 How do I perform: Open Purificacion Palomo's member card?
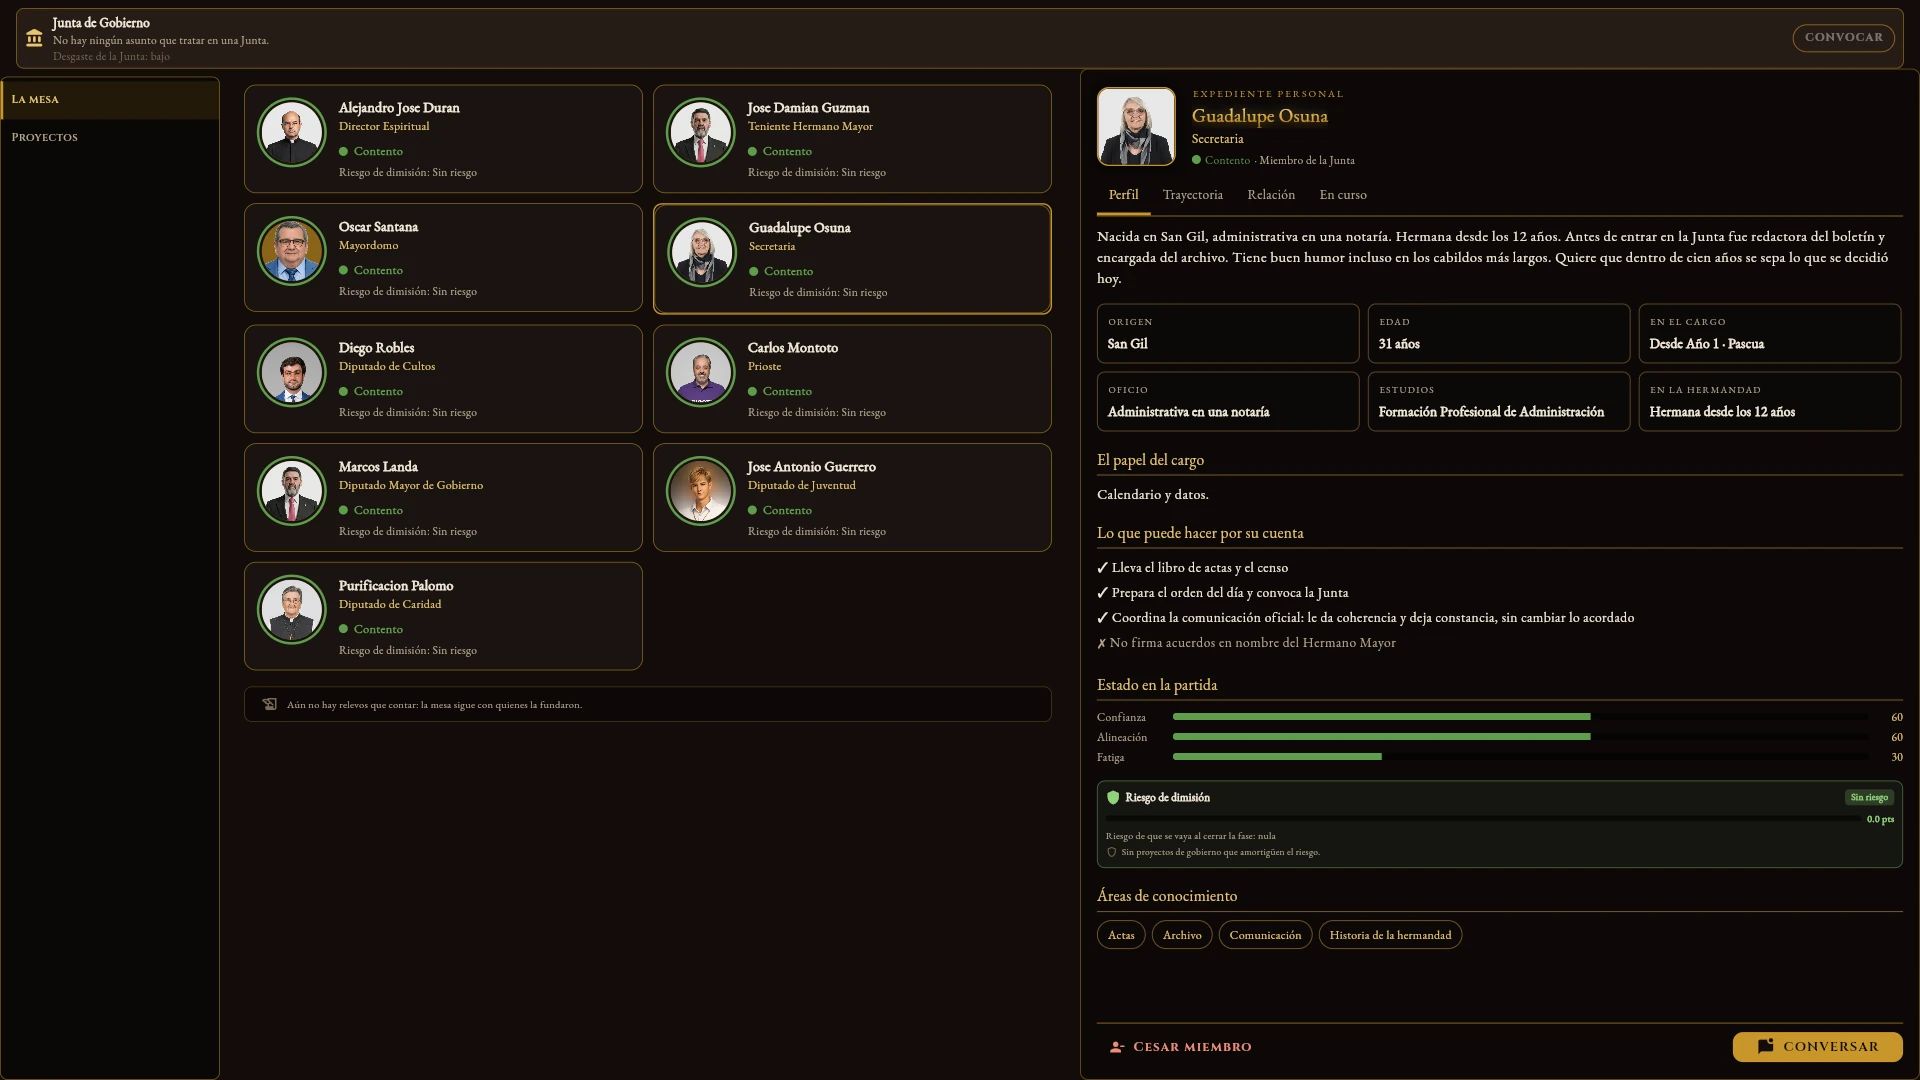click(x=443, y=616)
